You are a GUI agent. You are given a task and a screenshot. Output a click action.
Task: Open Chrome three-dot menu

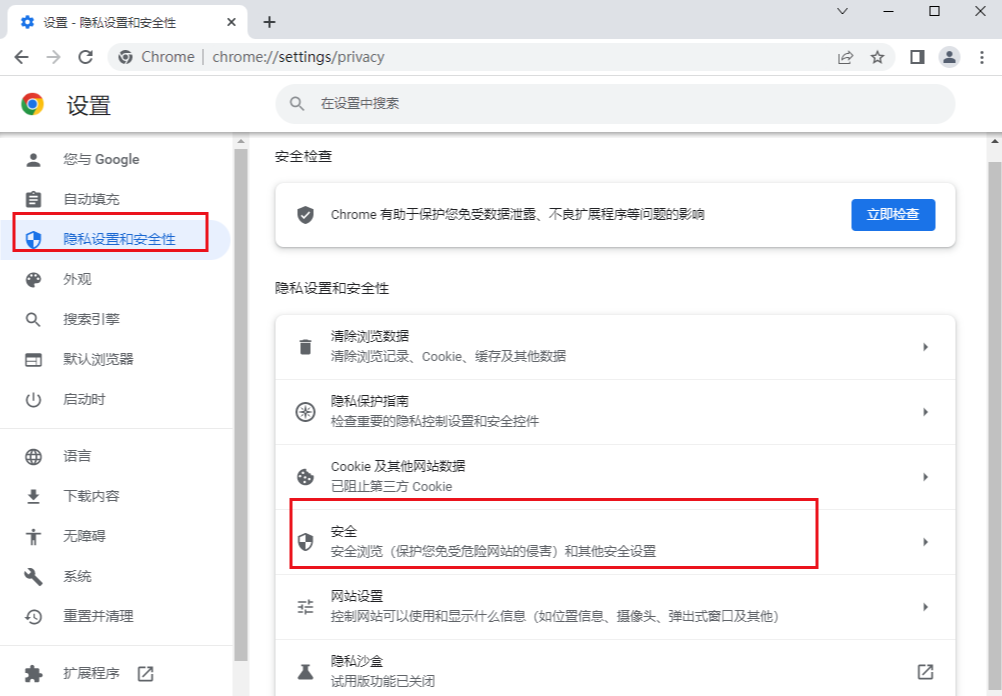(x=982, y=58)
